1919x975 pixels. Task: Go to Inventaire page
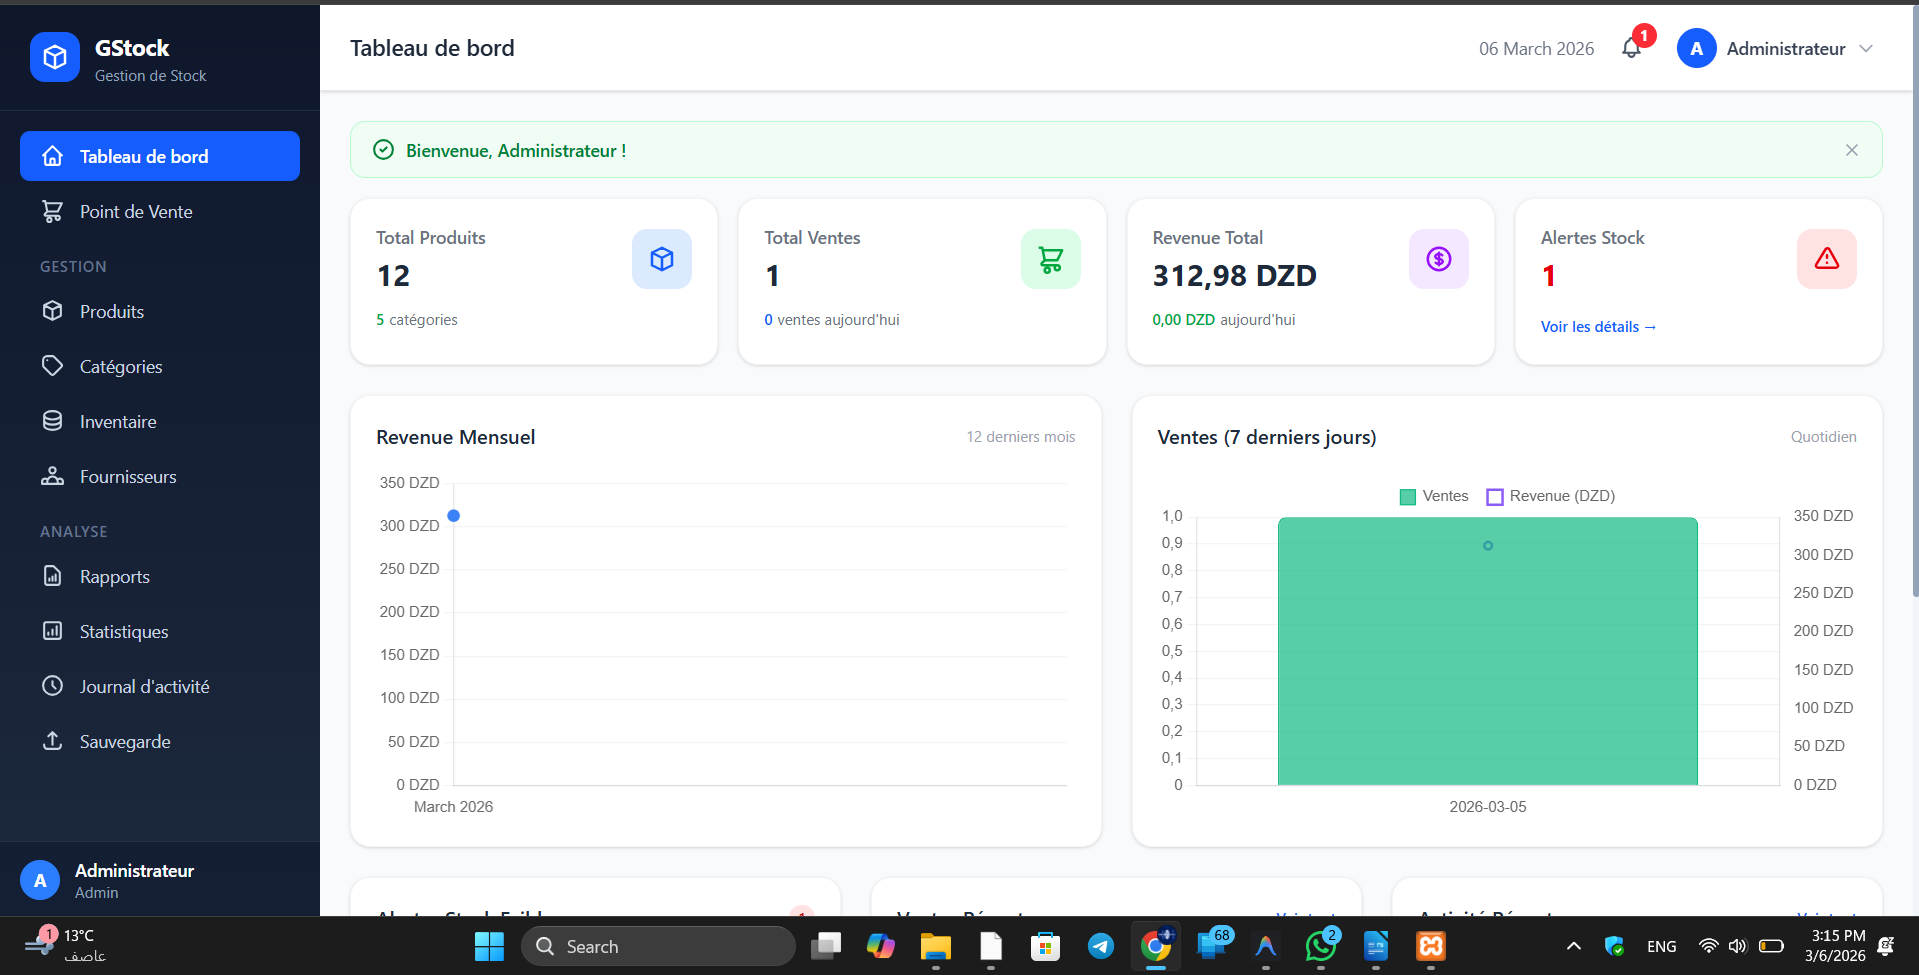(118, 422)
